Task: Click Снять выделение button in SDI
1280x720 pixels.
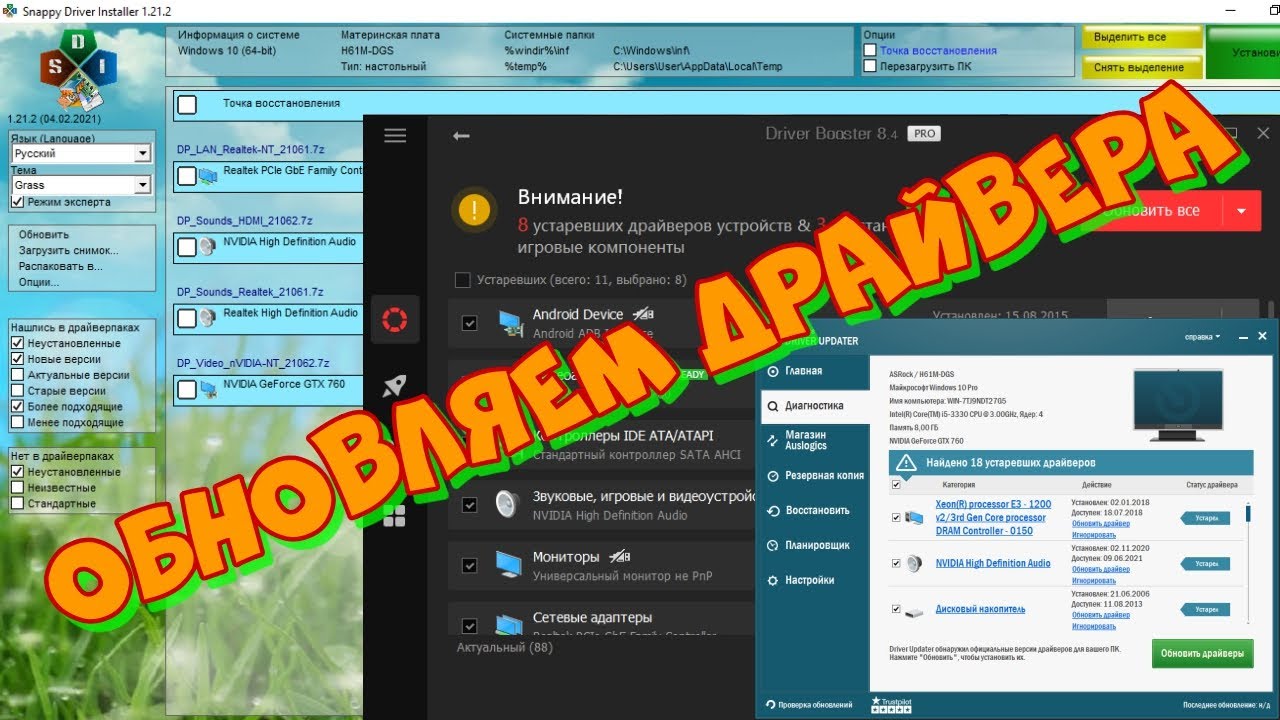Action: pos(1142,67)
